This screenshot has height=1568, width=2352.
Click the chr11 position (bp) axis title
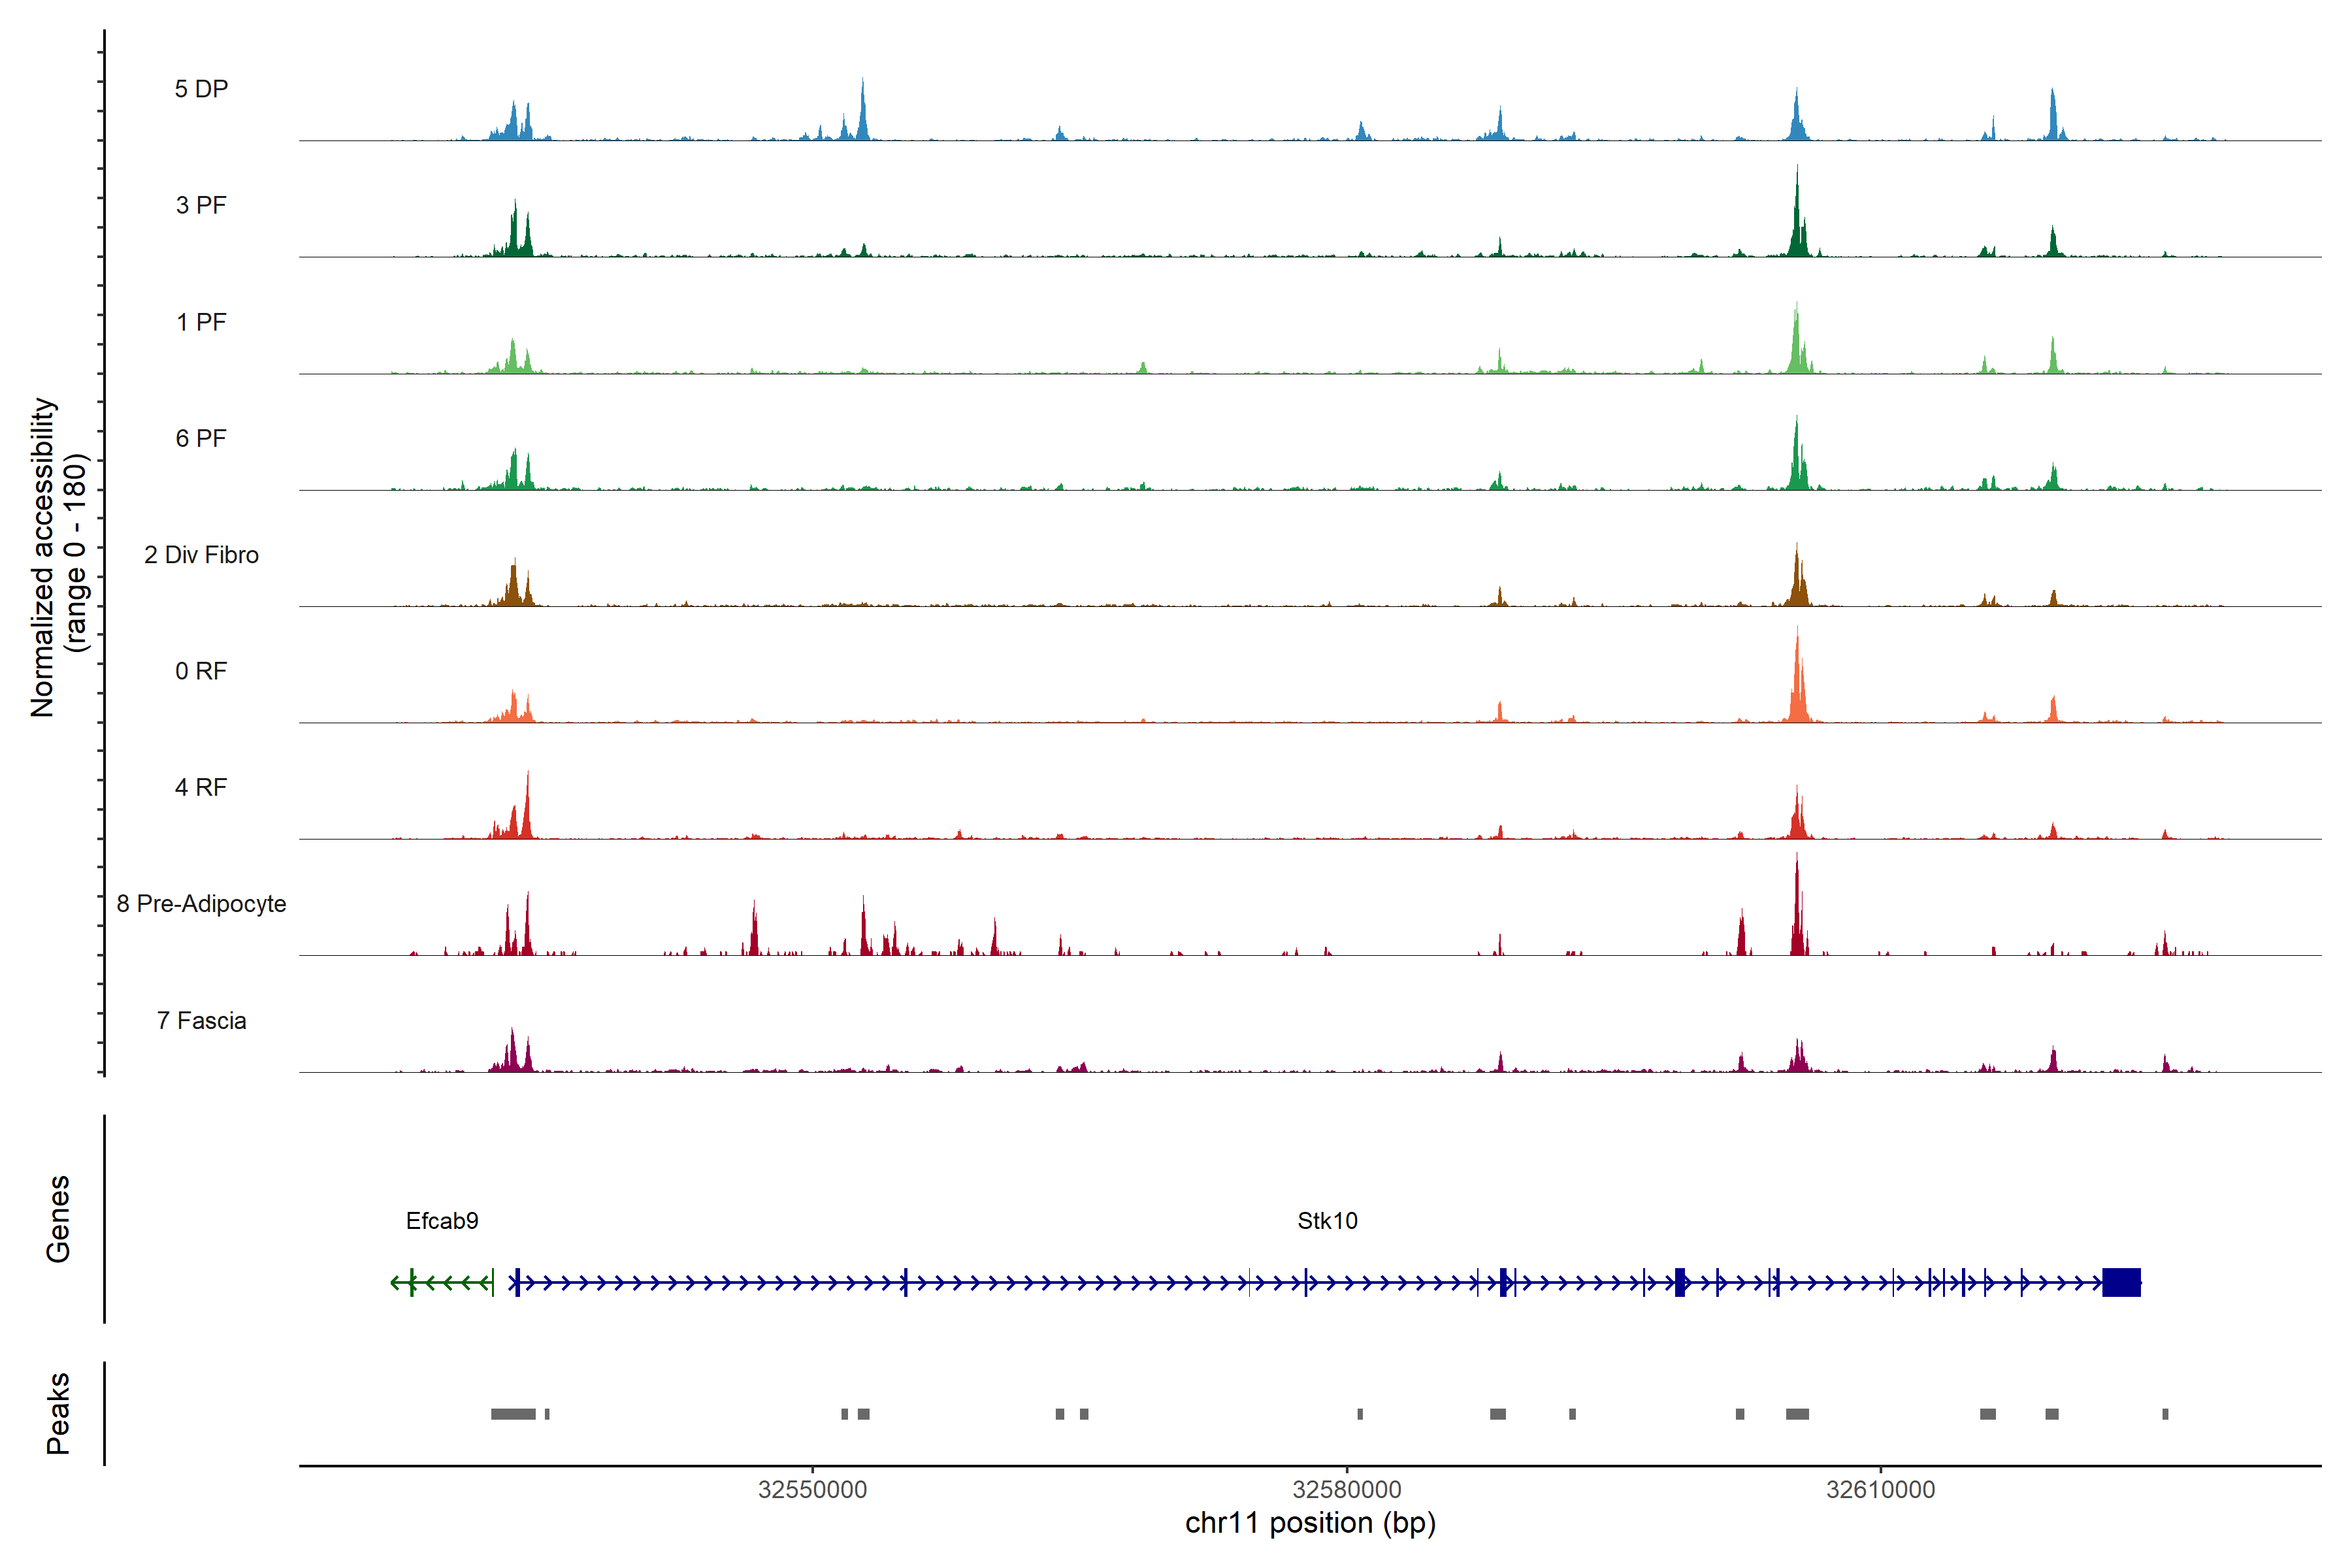click(x=1310, y=1523)
